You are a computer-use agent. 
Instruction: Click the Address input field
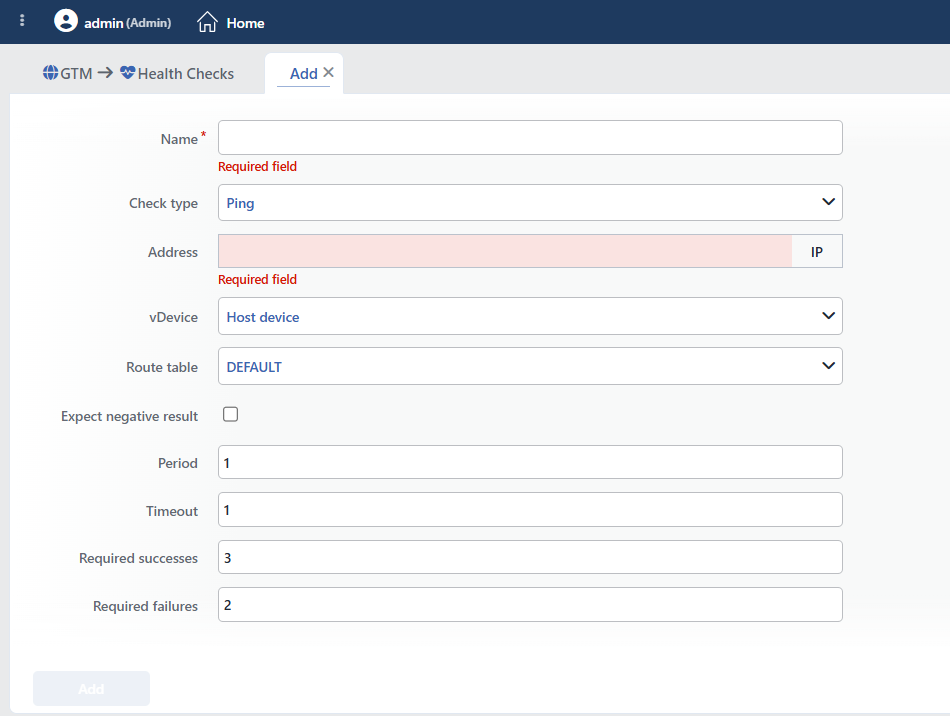point(505,251)
